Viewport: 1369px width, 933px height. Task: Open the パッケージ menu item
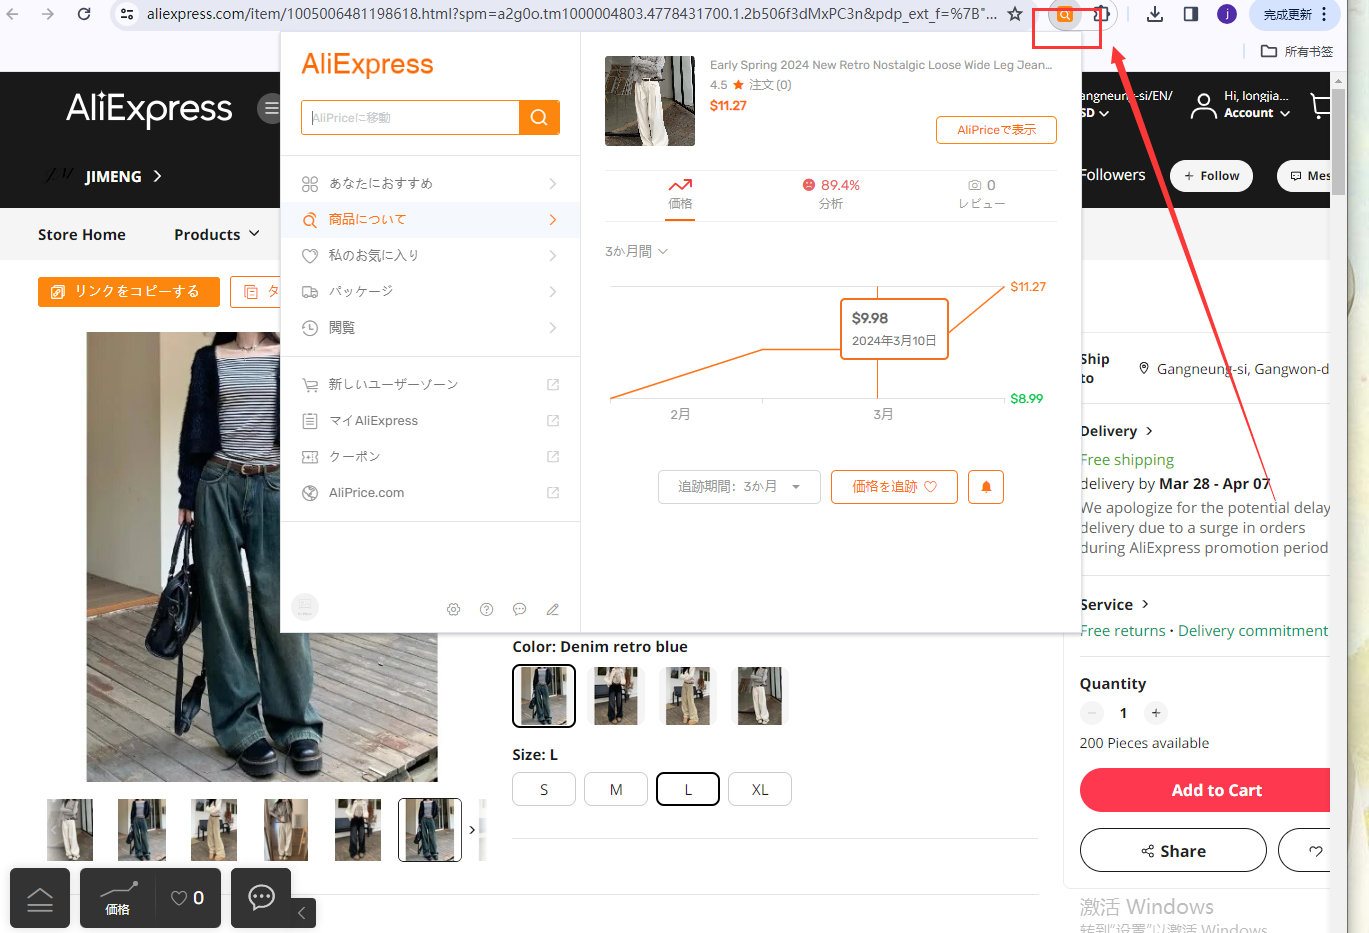click(x=430, y=292)
